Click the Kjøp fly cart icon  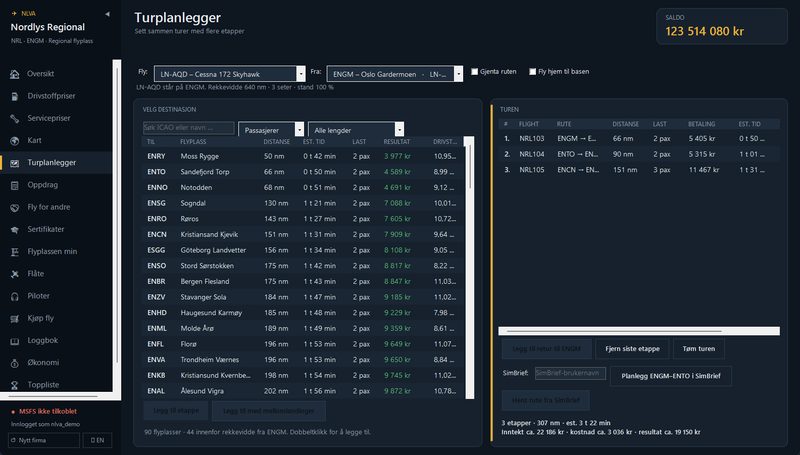click(x=15, y=319)
